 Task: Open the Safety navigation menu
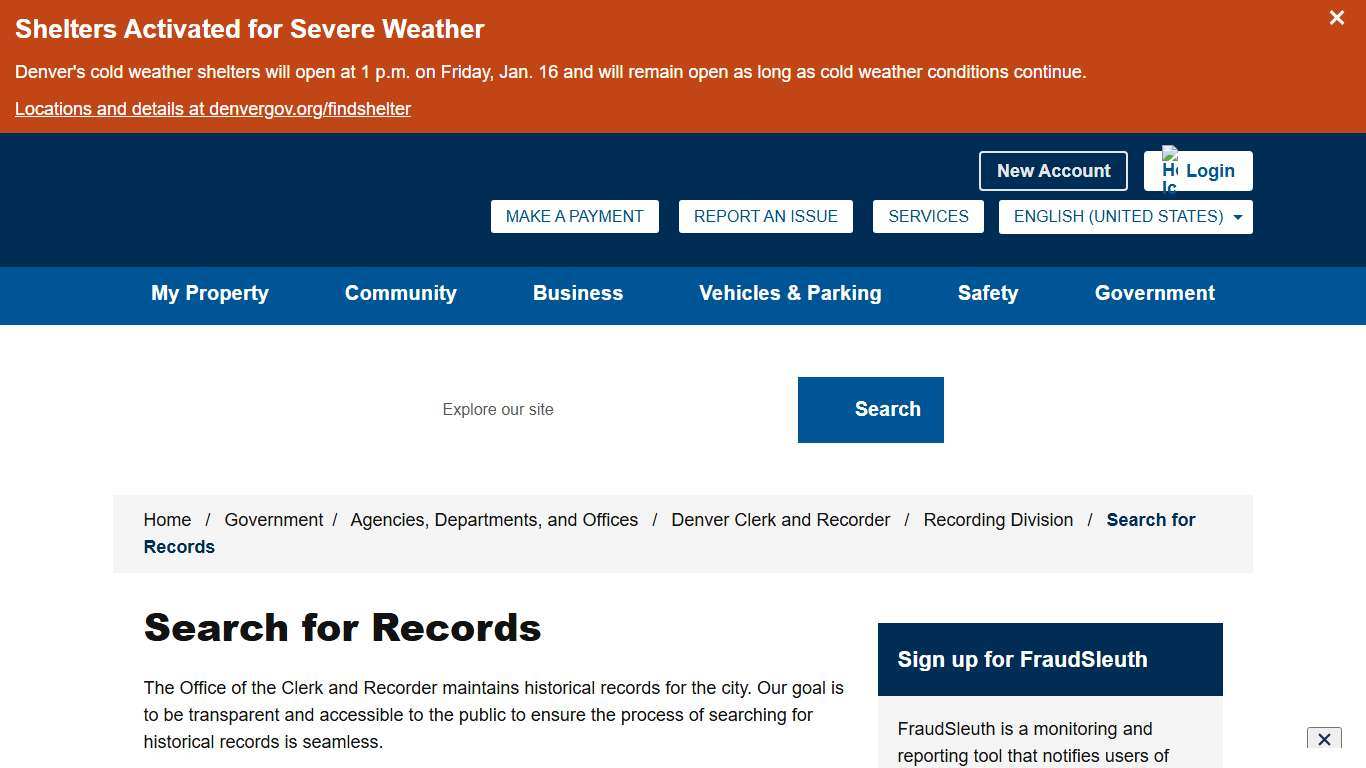click(988, 293)
